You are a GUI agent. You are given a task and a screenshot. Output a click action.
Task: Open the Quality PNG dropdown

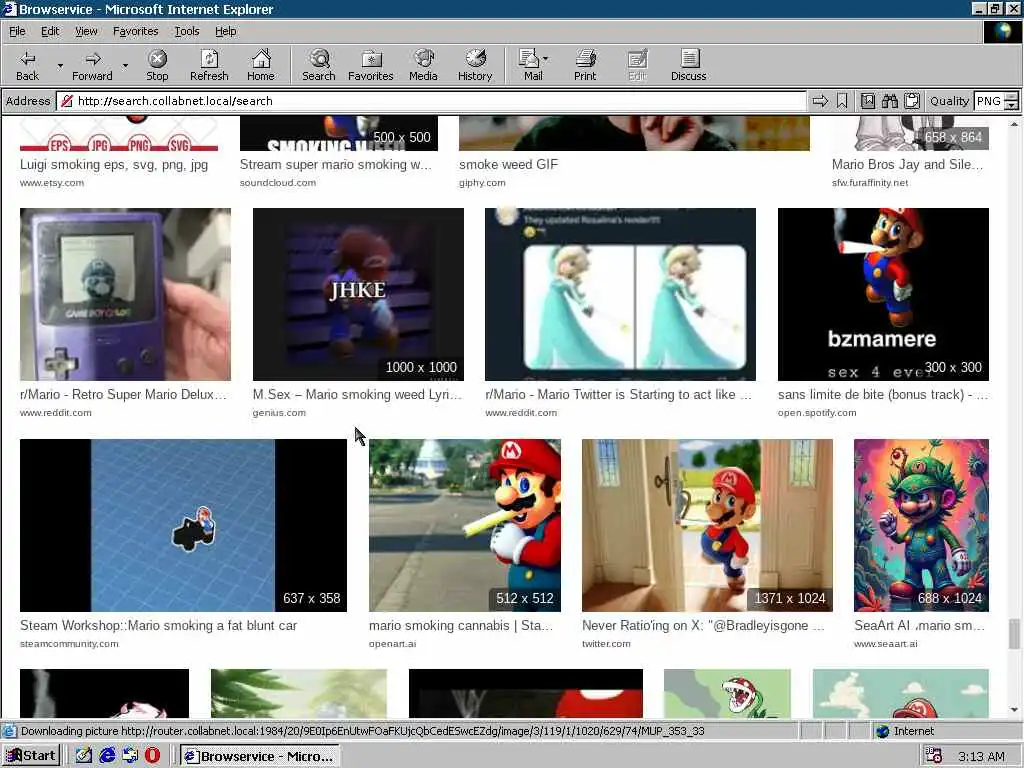[1011, 101]
